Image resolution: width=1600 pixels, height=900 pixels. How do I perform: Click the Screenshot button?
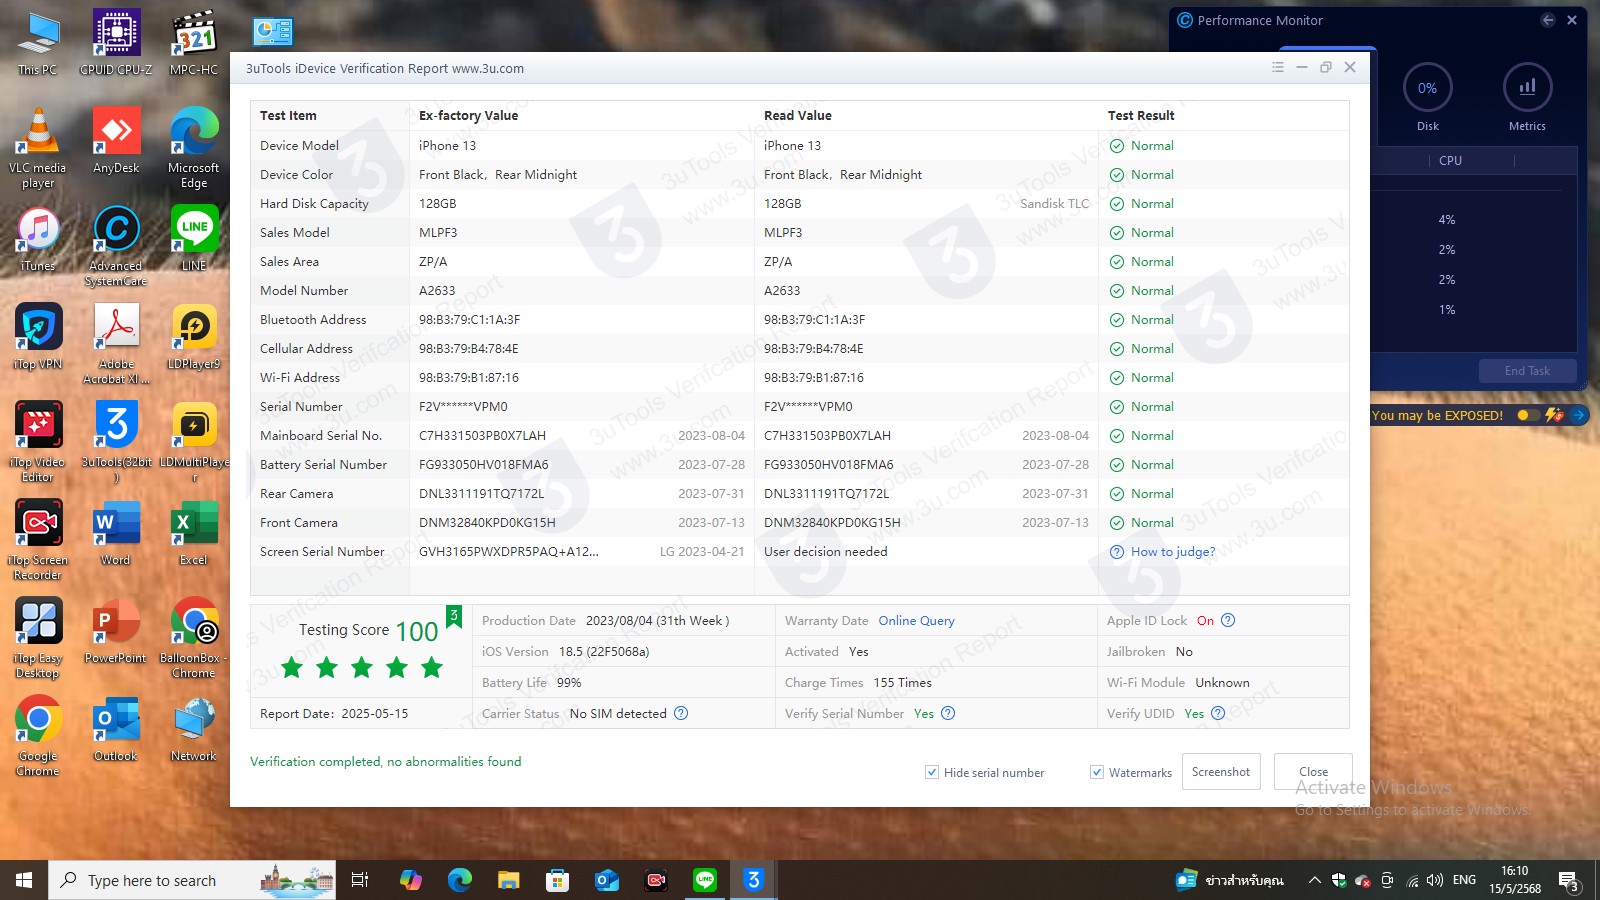click(1221, 772)
